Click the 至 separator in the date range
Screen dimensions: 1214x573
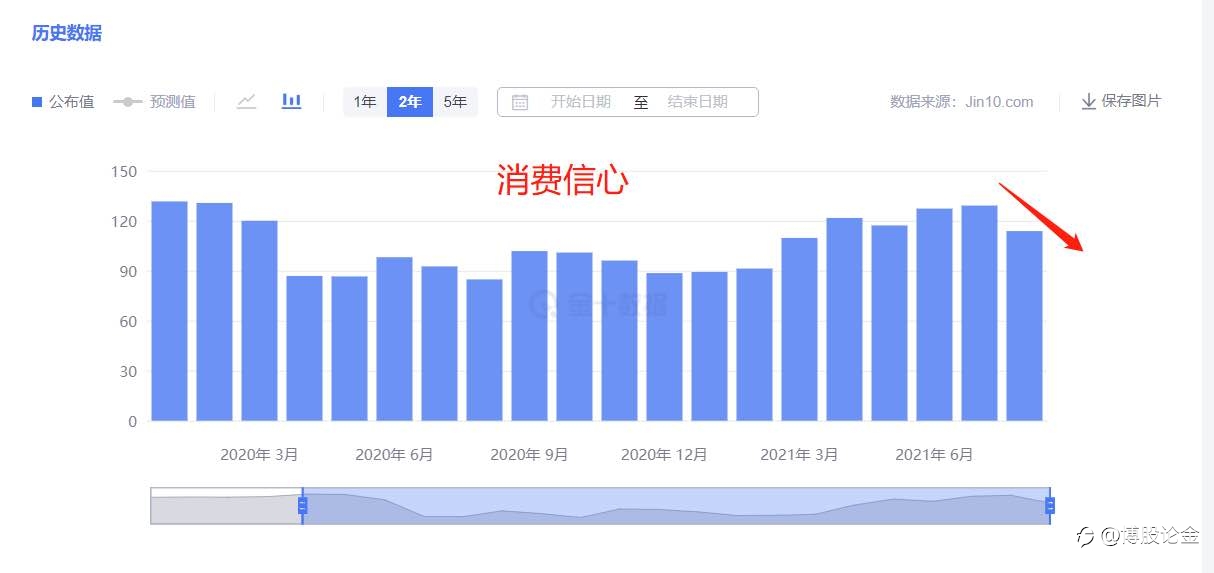640,102
